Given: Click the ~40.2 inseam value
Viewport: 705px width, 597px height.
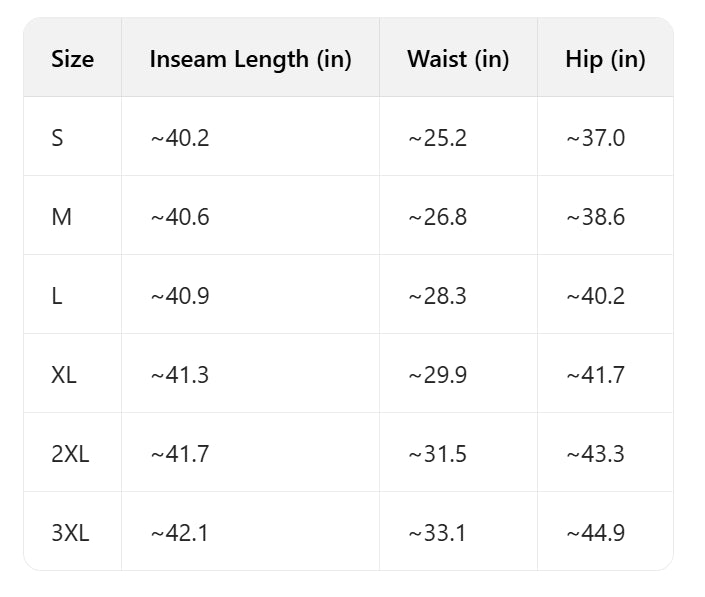Looking at the screenshot, I should [180, 138].
